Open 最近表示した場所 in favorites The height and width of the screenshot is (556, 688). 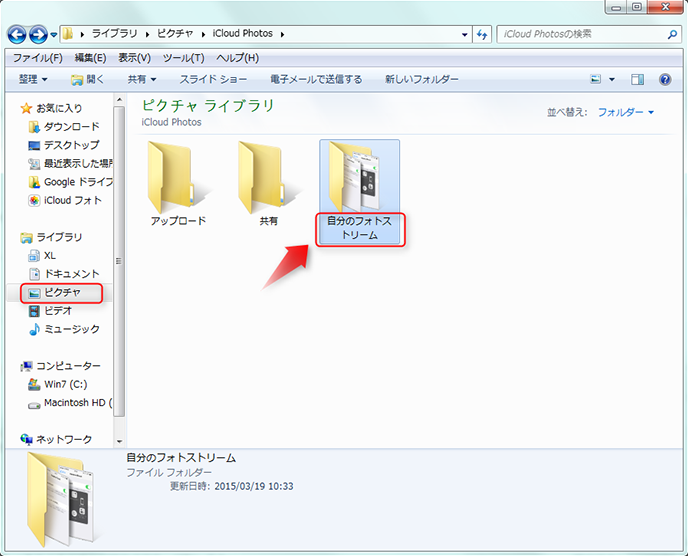coord(78,163)
